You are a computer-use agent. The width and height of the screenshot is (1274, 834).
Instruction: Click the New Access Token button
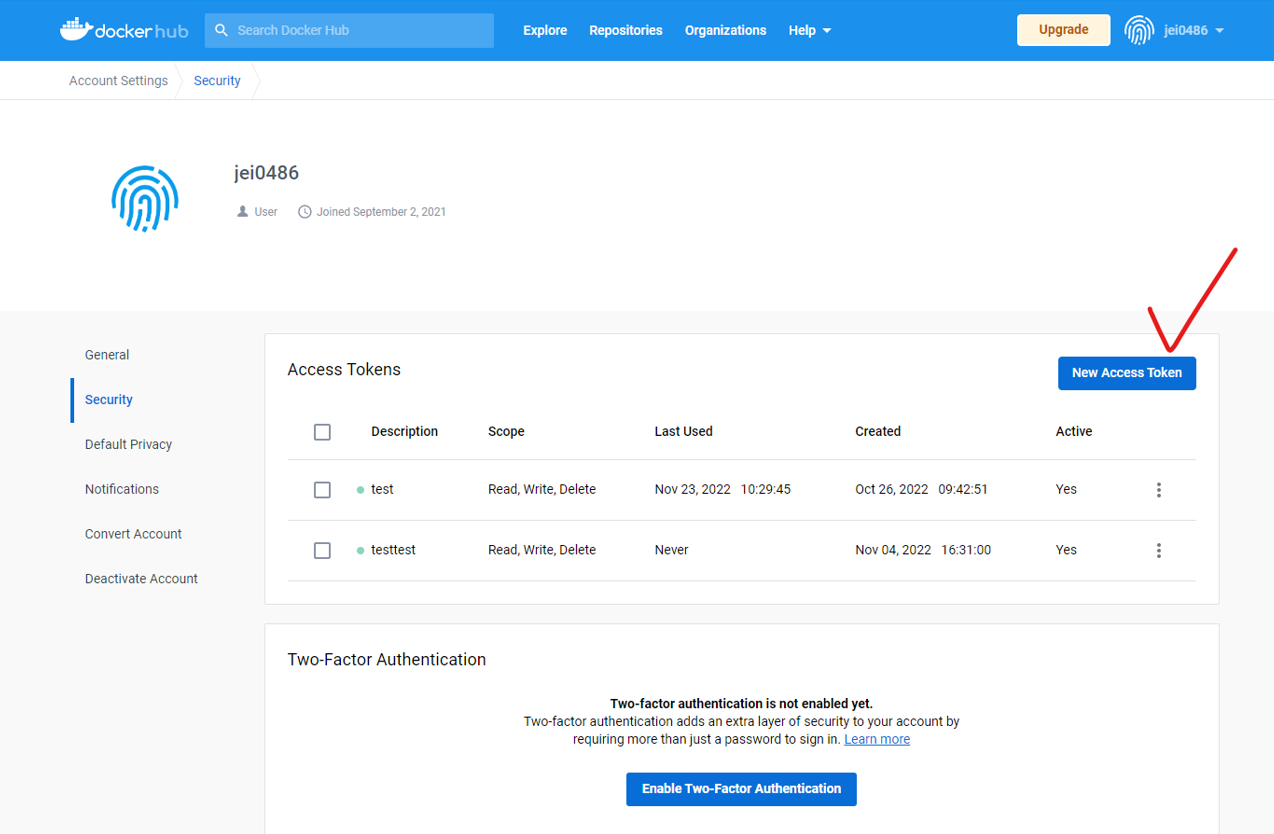[x=1127, y=373]
